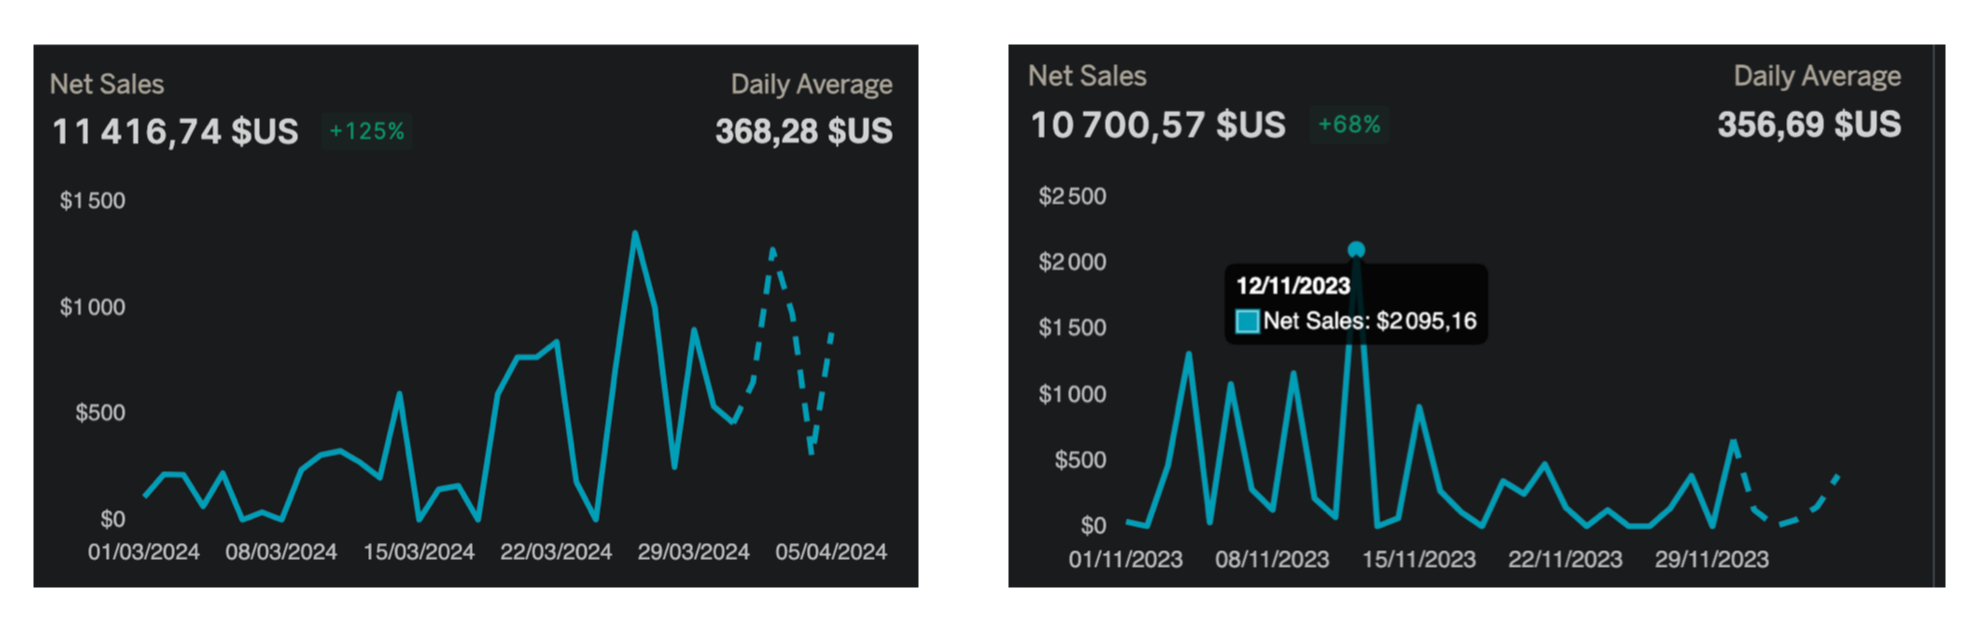Click the +68% growth badge
Viewport: 1981px width, 627px height.
[1349, 125]
